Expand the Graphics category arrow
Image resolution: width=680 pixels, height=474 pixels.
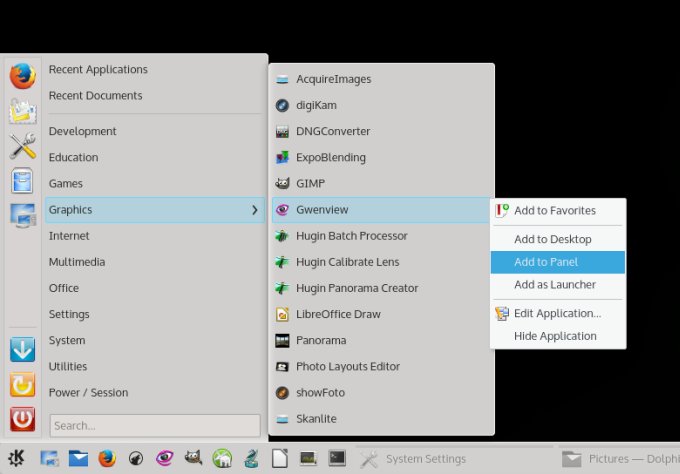[x=255, y=210]
